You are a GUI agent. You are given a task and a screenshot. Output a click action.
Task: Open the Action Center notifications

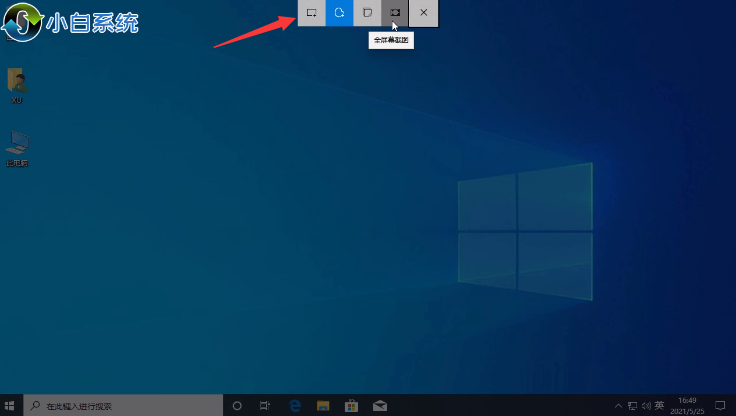pos(720,406)
